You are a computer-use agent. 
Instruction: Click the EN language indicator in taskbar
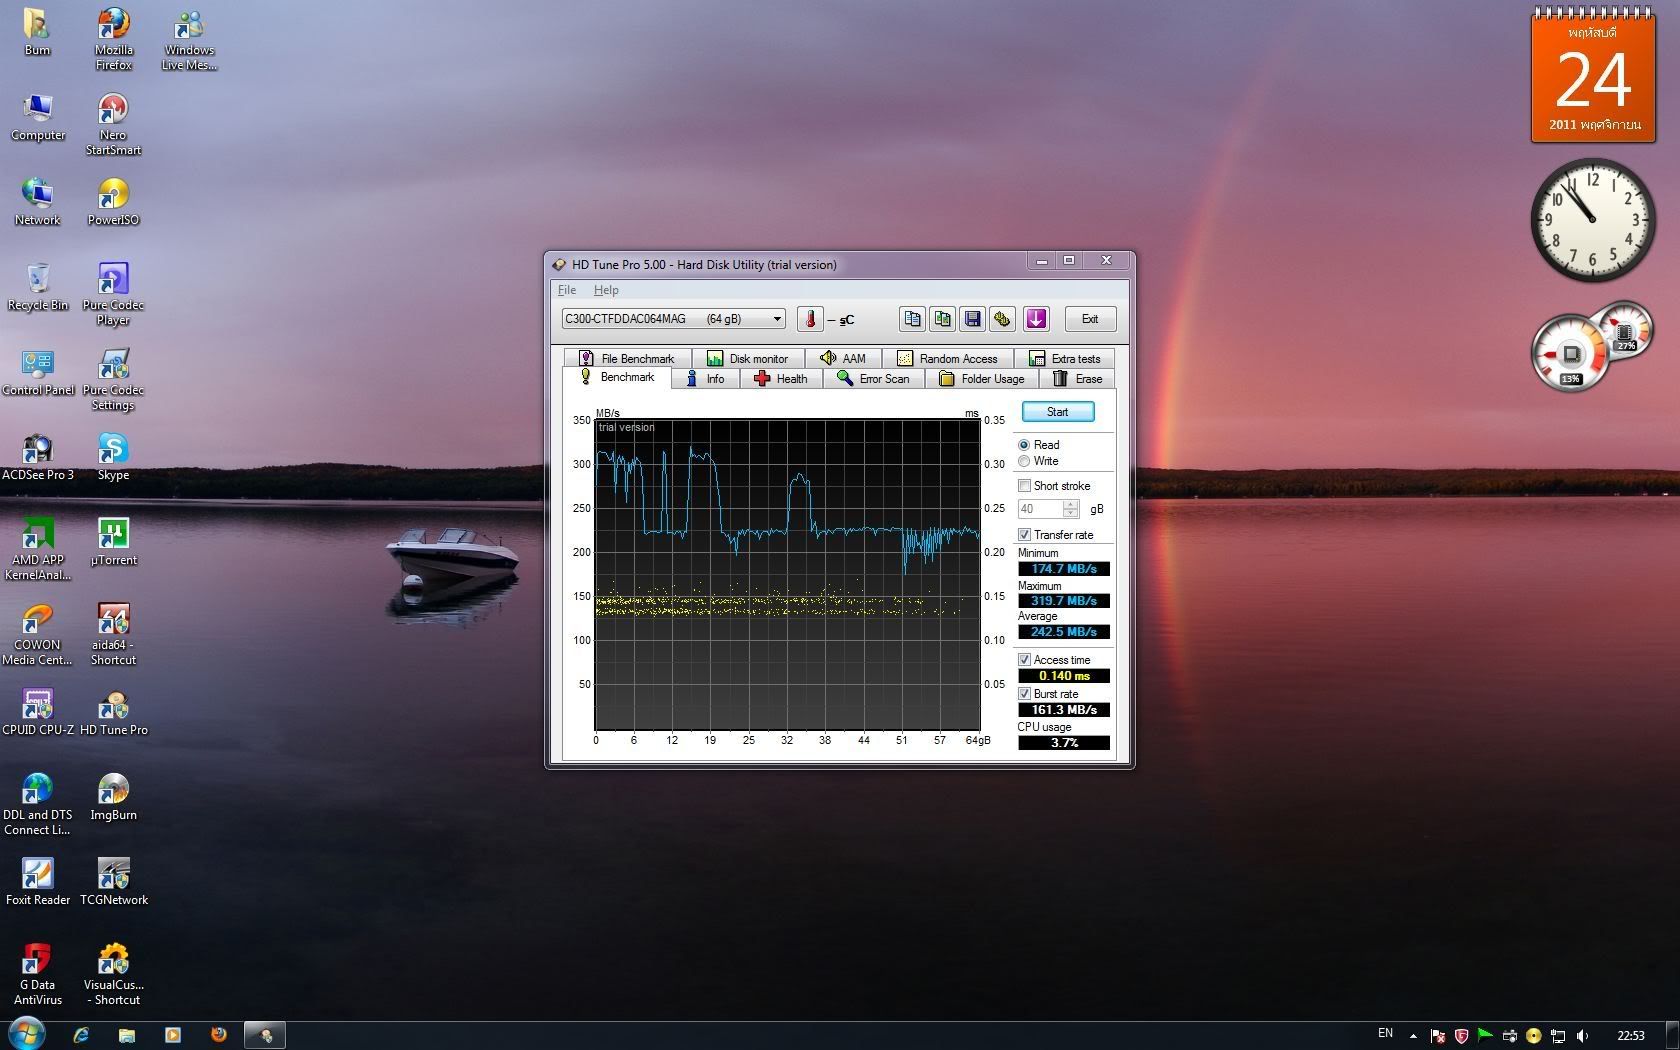(1385, 1034)
